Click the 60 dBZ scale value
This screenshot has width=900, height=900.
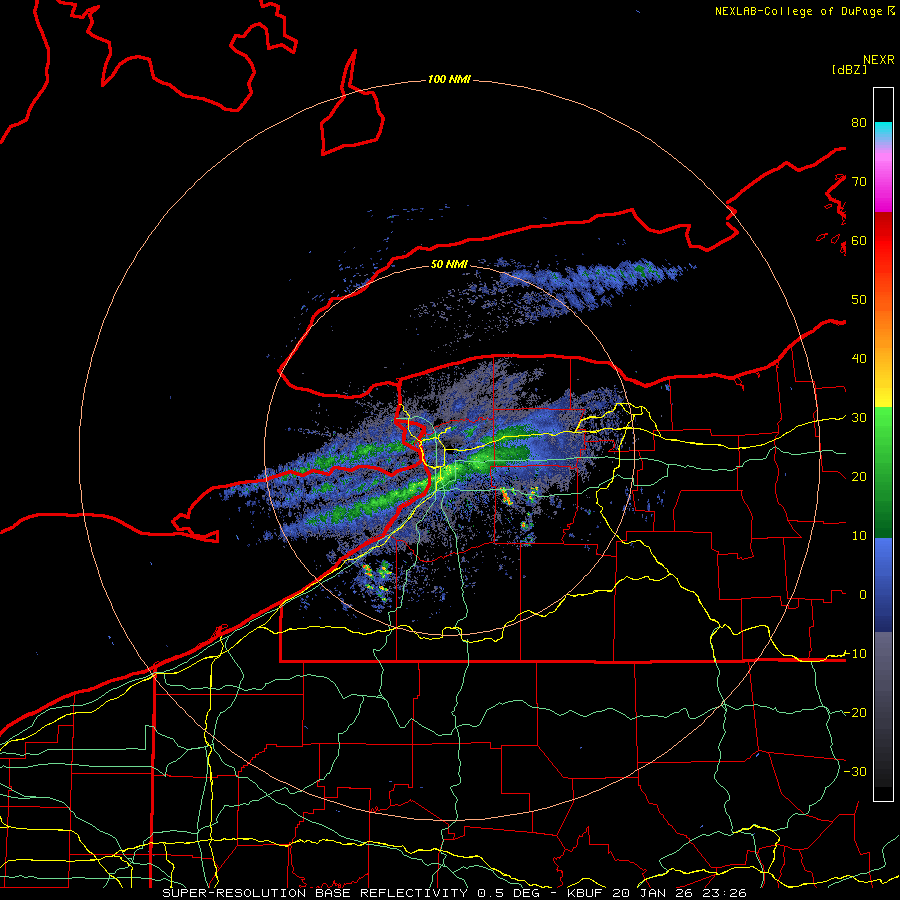tap(859, 240)
